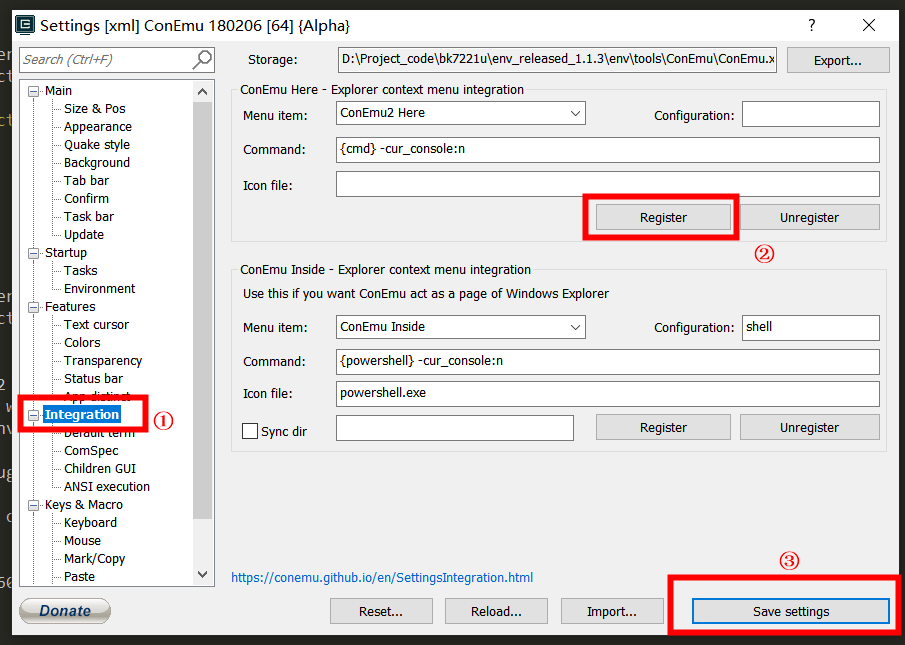Image resolution: width=905 pixels, height=645 pixels.
Task: Enable the Sync dir checkbox
Action: coord(250,431)
